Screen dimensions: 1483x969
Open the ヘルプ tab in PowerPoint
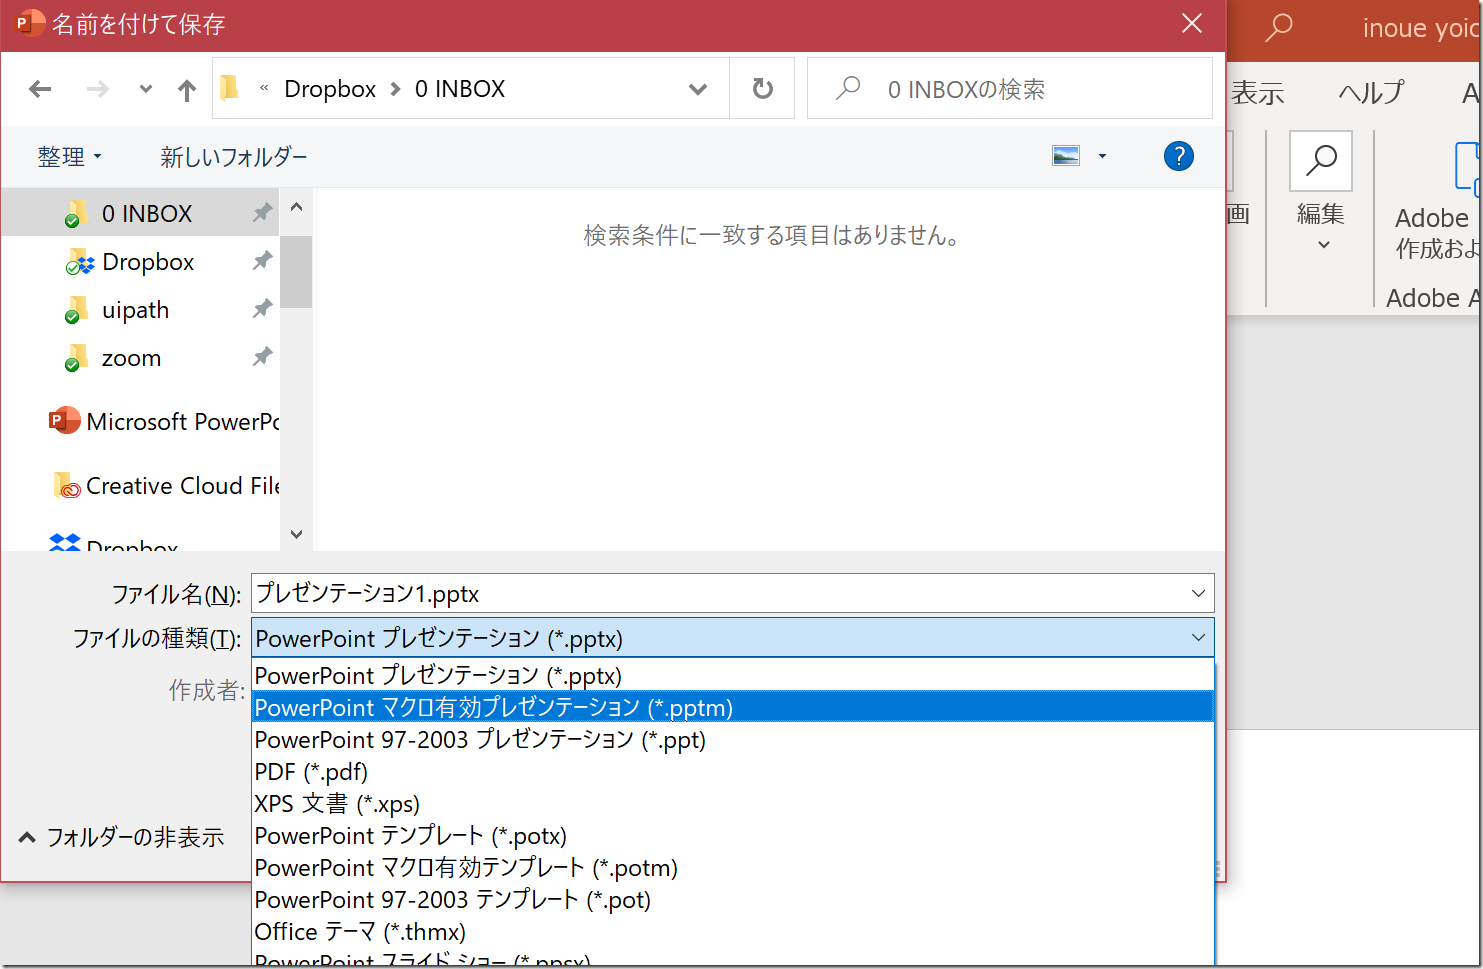(1371, 93)
